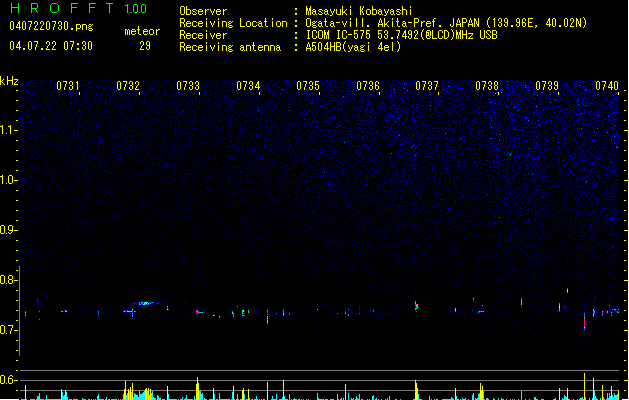Click the Observer field label
The height and width of the screenshot is (400, 629).
[203, 11]
